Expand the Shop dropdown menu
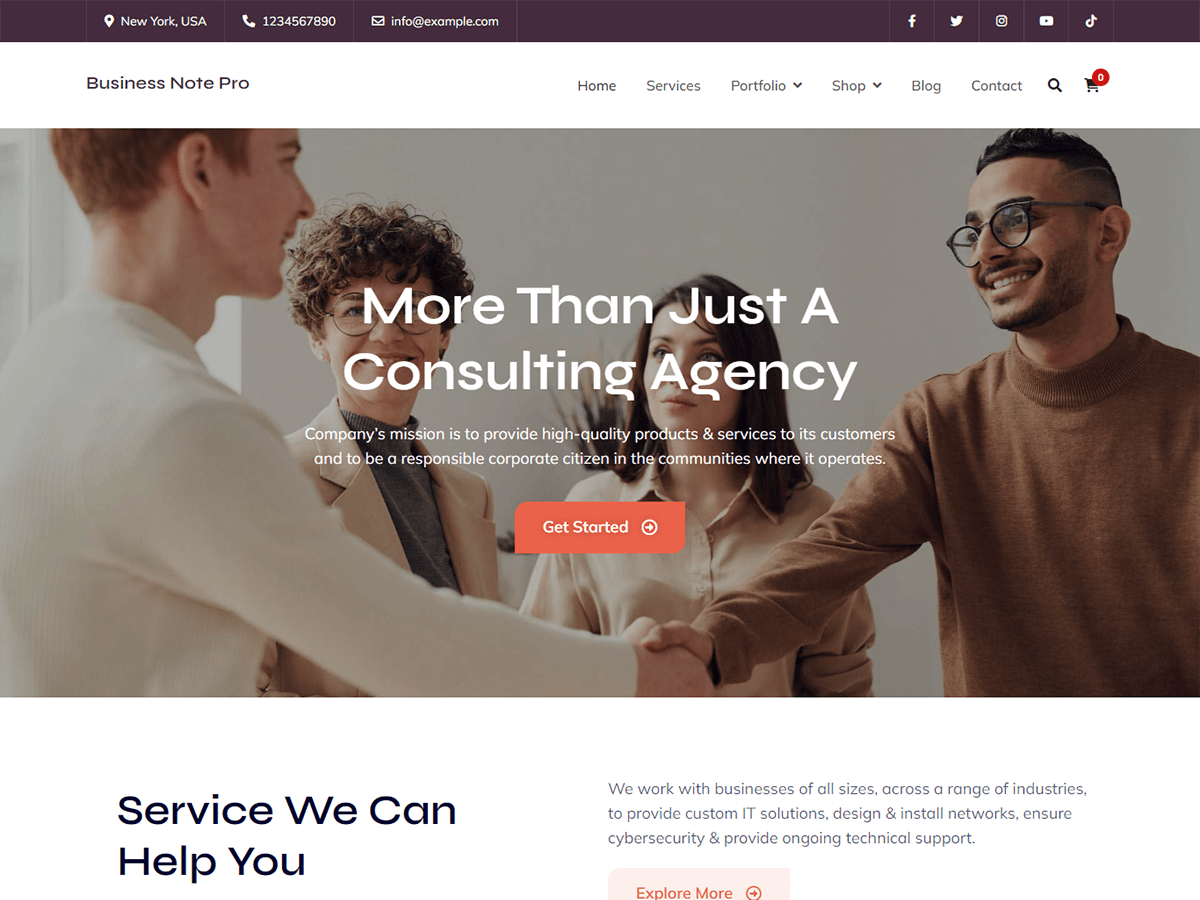This screenshot has height=900, width=1200. click(x=856, y=86)
